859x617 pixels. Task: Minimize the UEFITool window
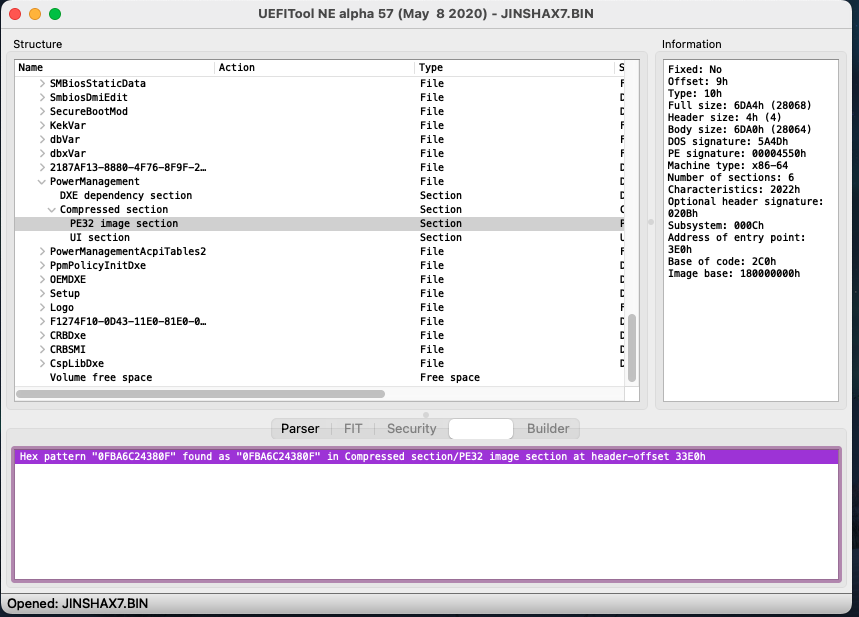click(35, 14)
